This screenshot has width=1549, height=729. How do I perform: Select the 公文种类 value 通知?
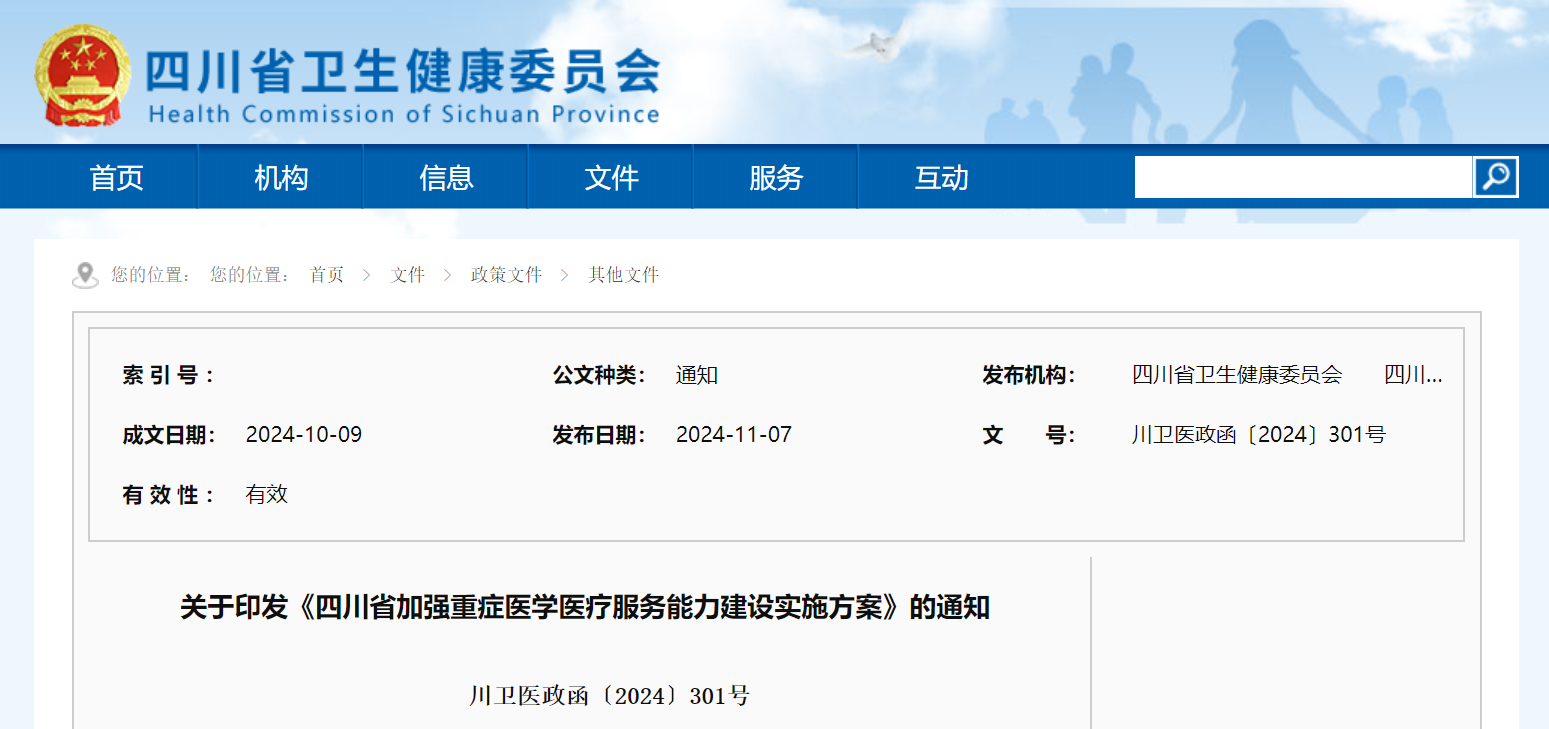click(x=697, y=376)
